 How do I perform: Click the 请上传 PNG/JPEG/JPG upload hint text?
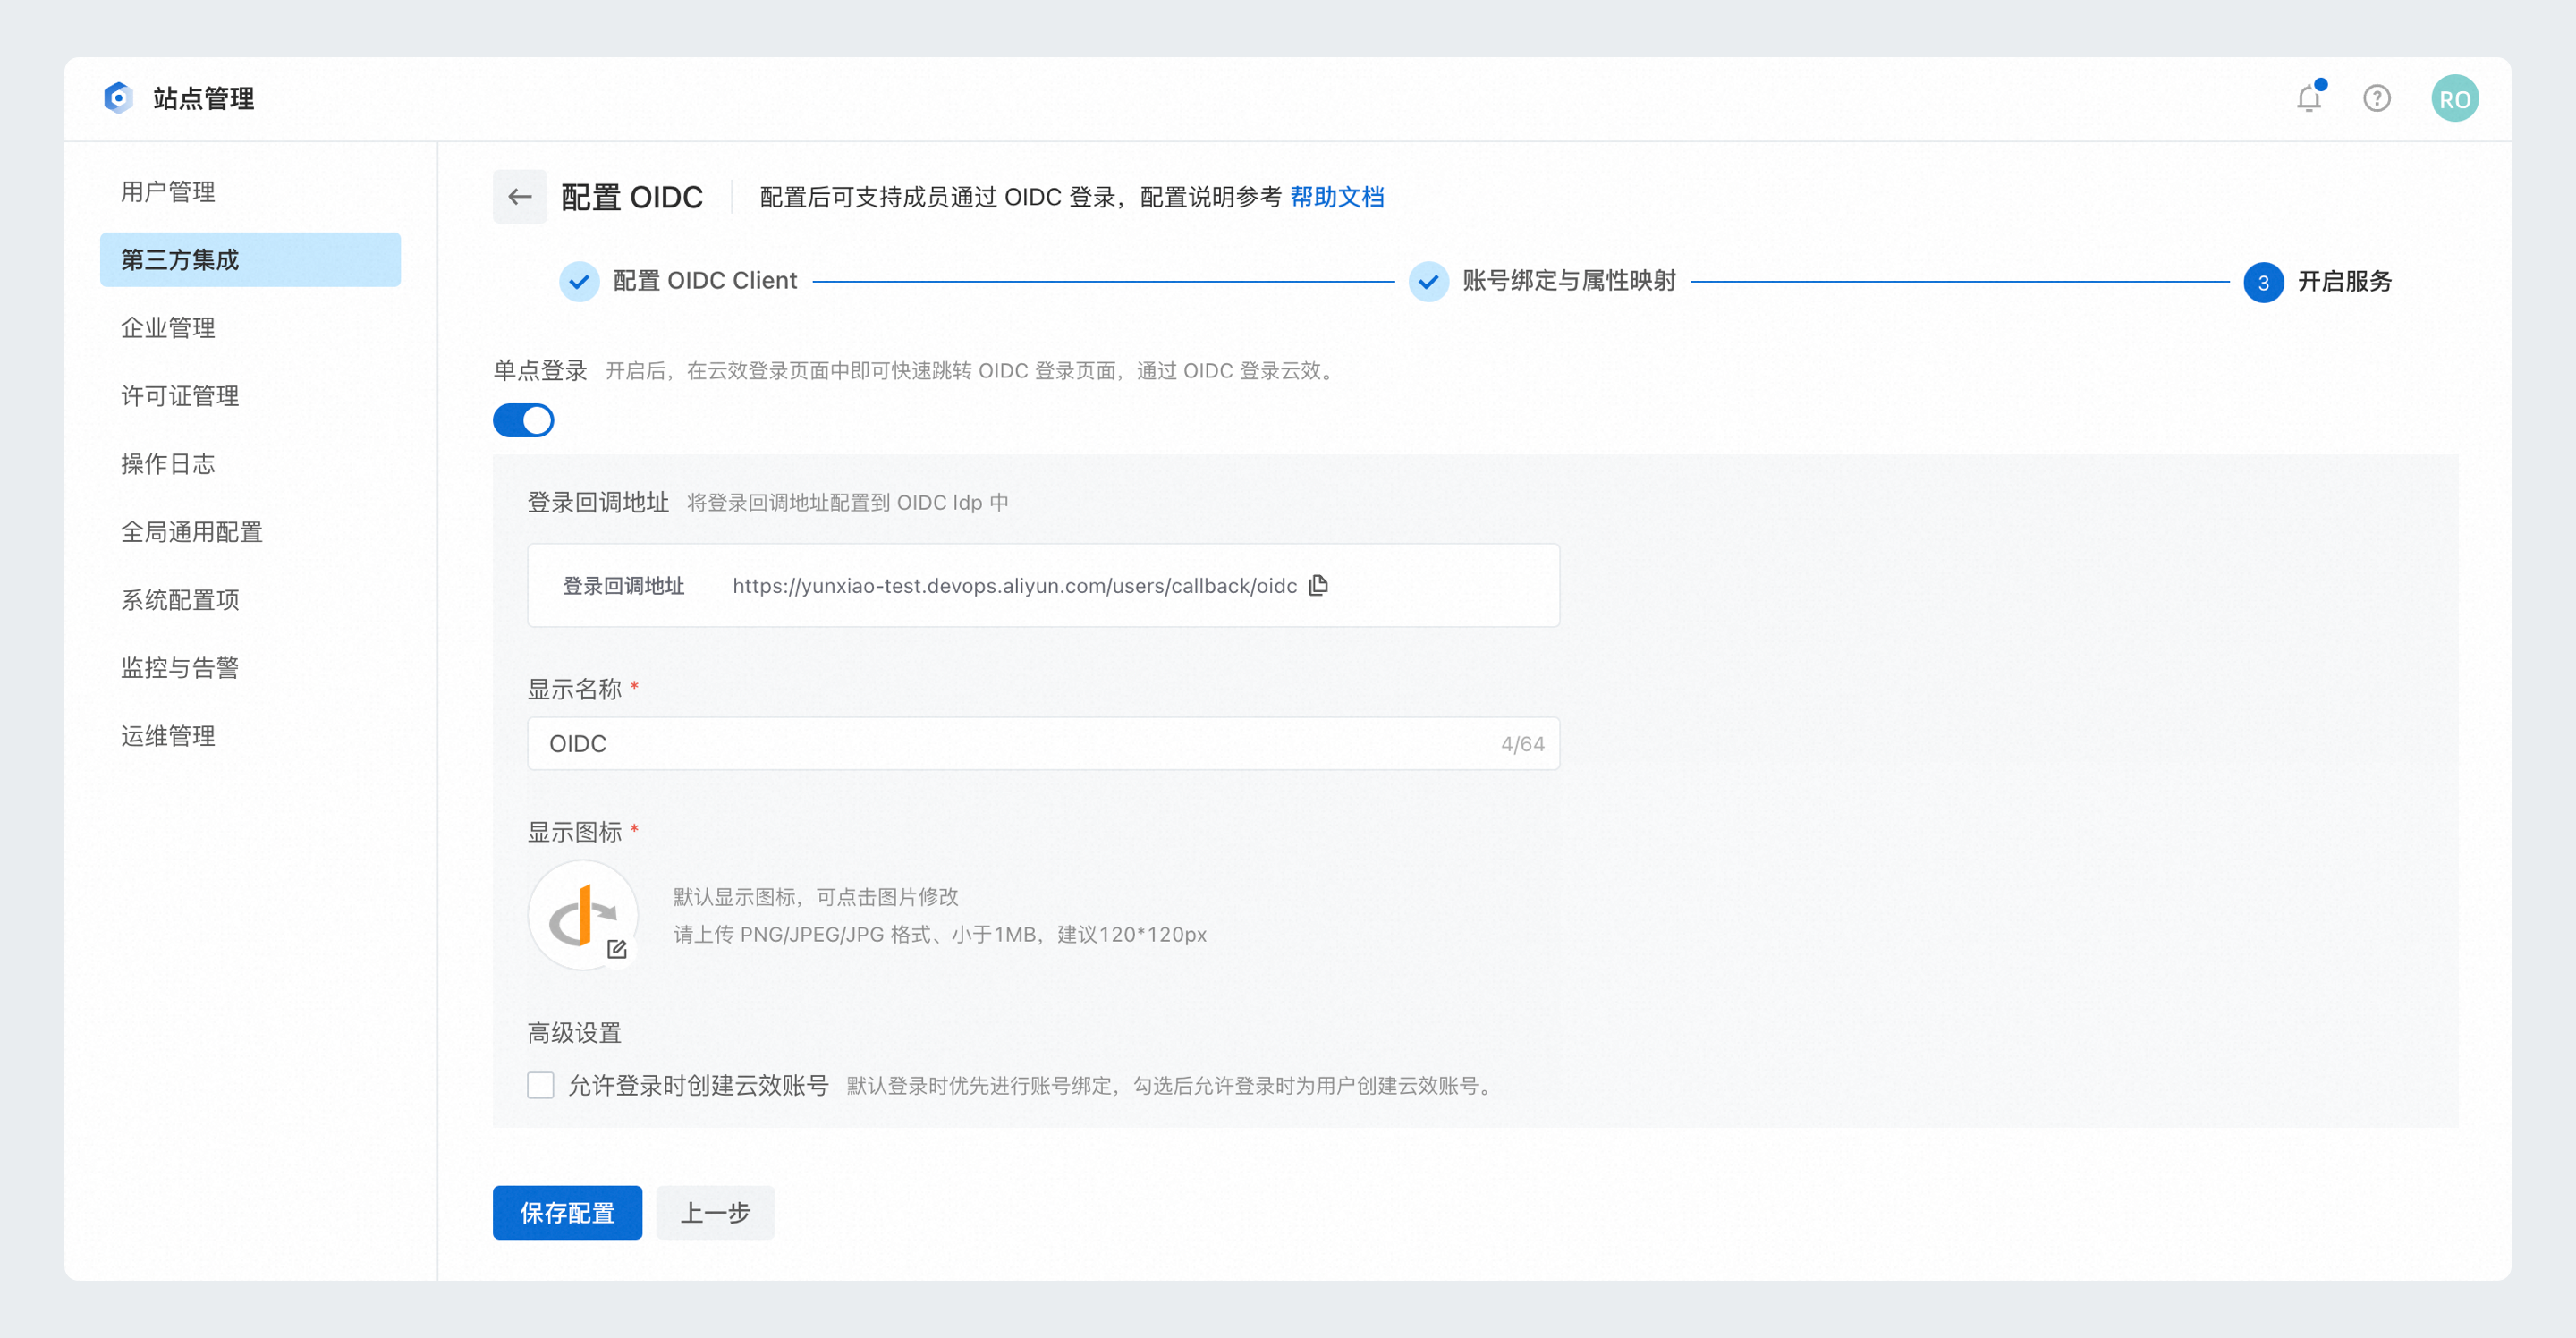point(940,934)
